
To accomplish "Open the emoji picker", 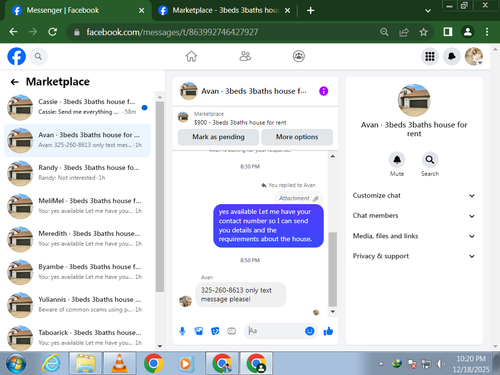I will click(x=310, y=331).
